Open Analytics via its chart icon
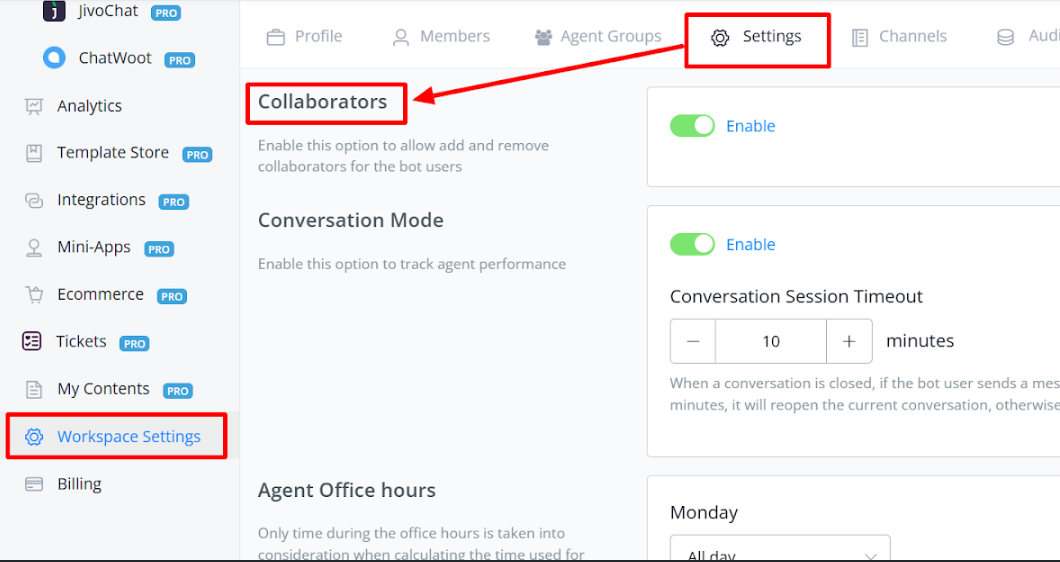This screenshot has width=1060, height=562. 34,106
